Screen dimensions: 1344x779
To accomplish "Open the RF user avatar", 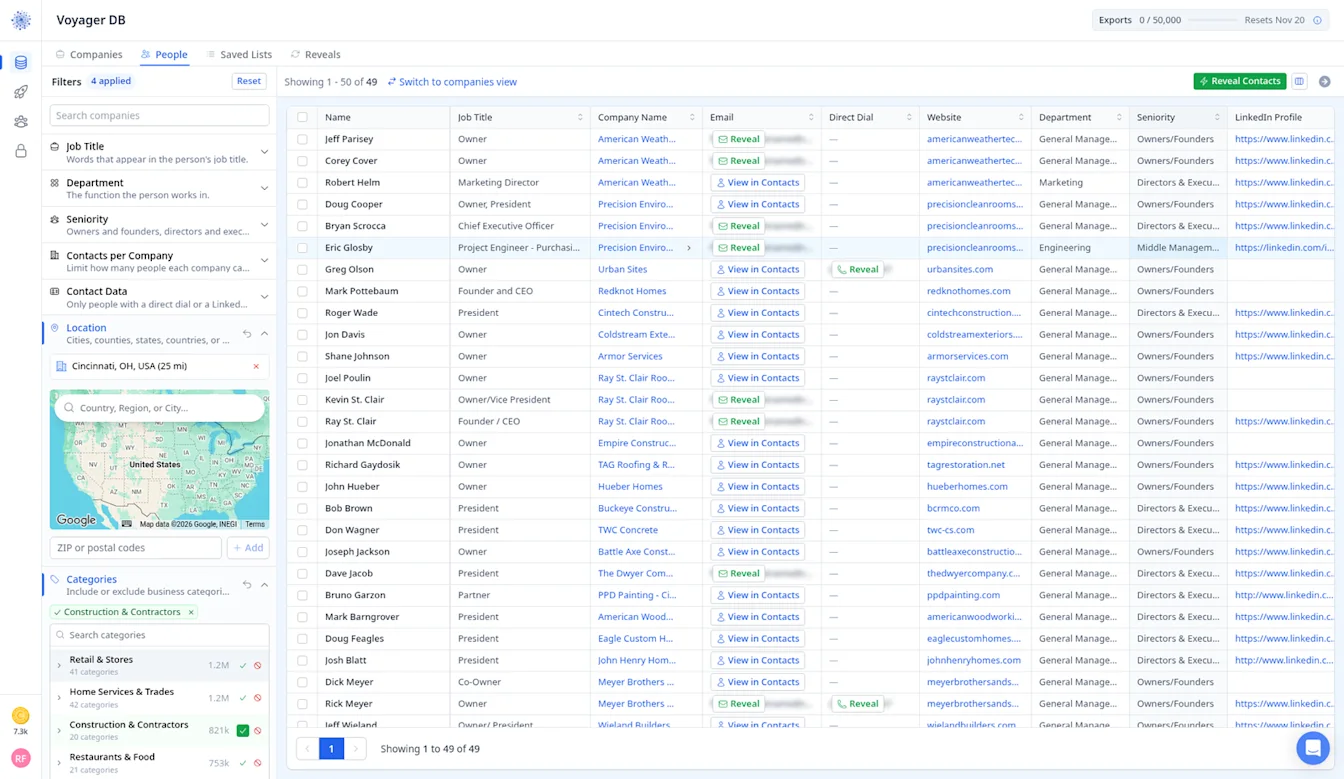I will tap(20, 758).
